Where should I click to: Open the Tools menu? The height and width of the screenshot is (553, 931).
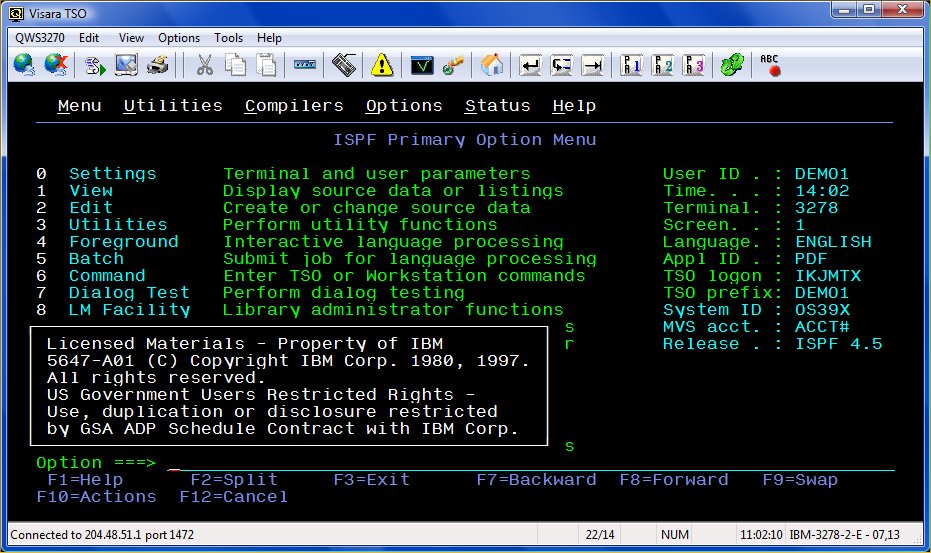(x=229, y=38)
